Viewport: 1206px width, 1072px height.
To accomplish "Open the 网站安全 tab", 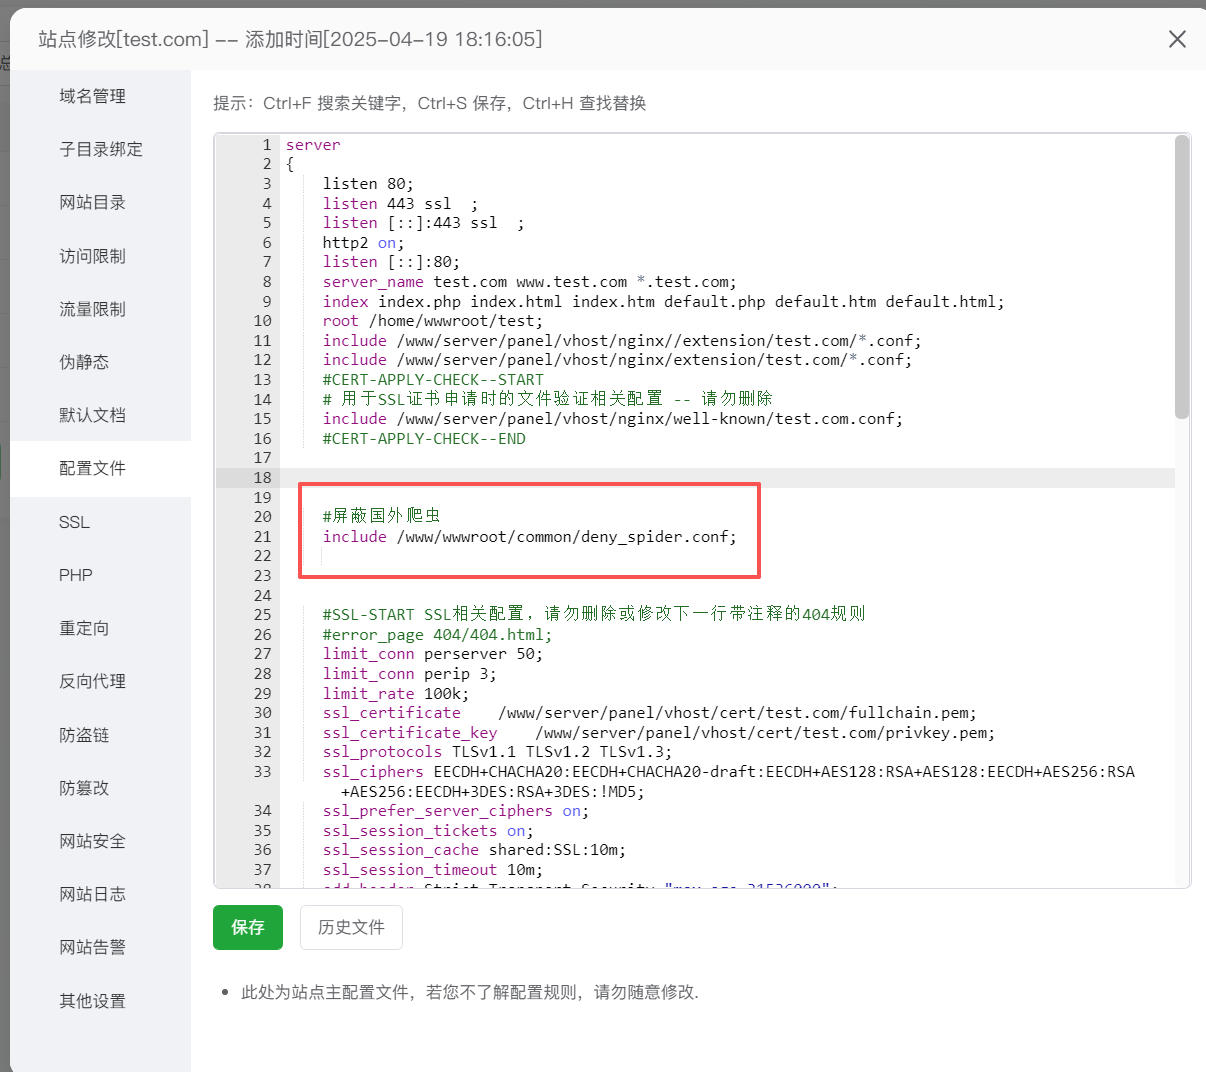I will click(x=92, y=841).
